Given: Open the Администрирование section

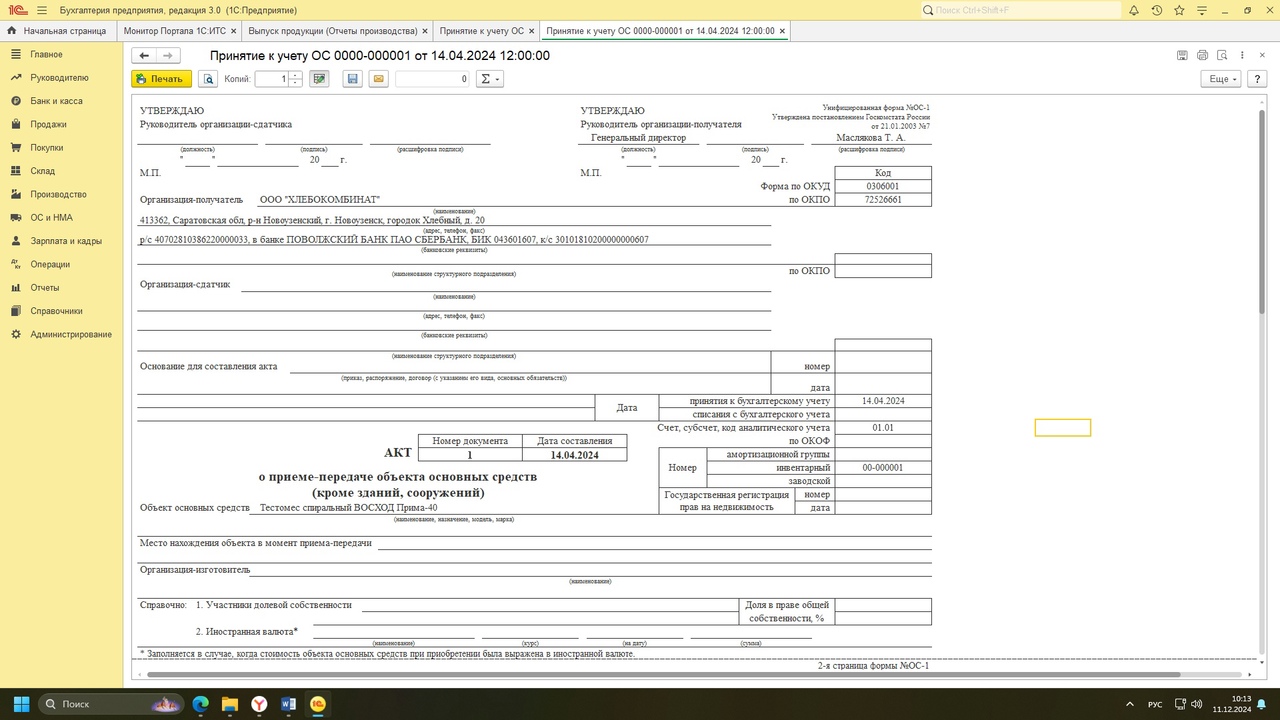Looking at the screenshot, I should (61, 334).
